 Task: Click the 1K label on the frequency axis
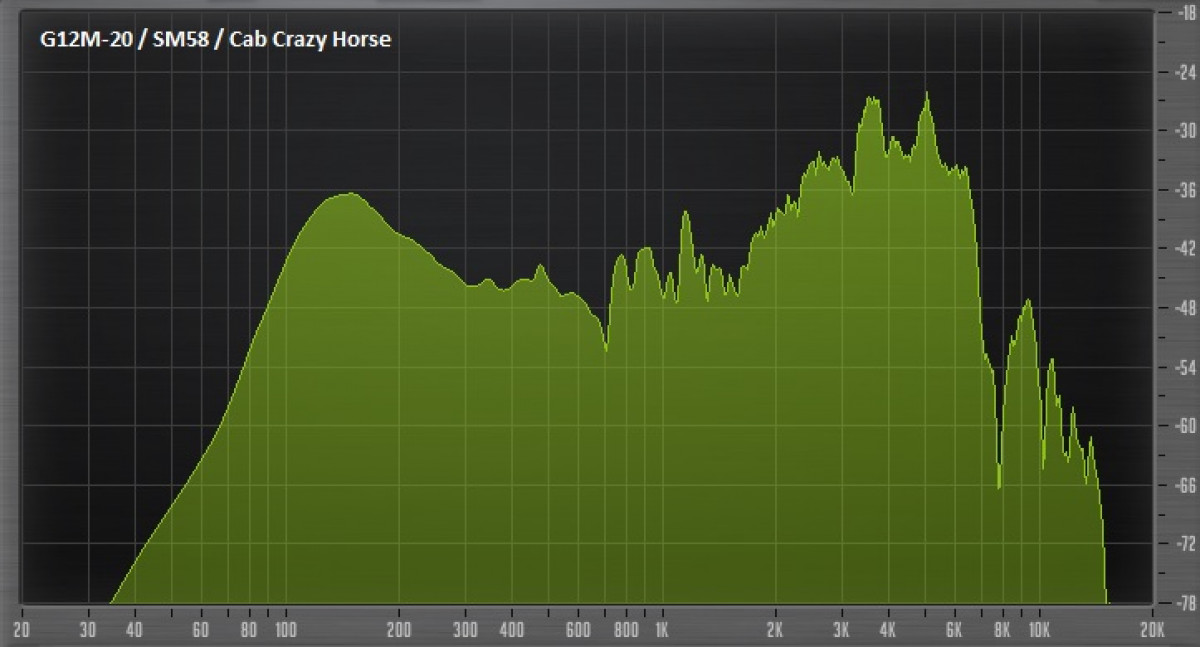[661, 630]
